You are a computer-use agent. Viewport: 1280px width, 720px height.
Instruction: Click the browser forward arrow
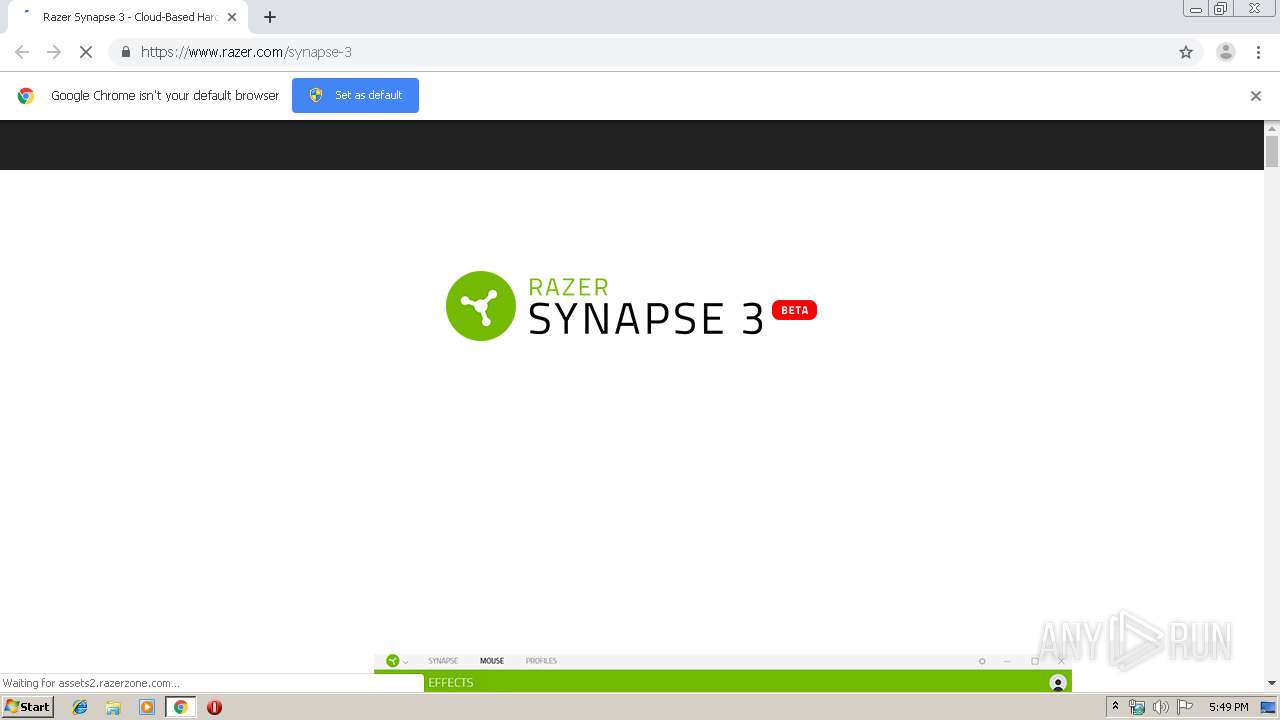click(54, 52)
